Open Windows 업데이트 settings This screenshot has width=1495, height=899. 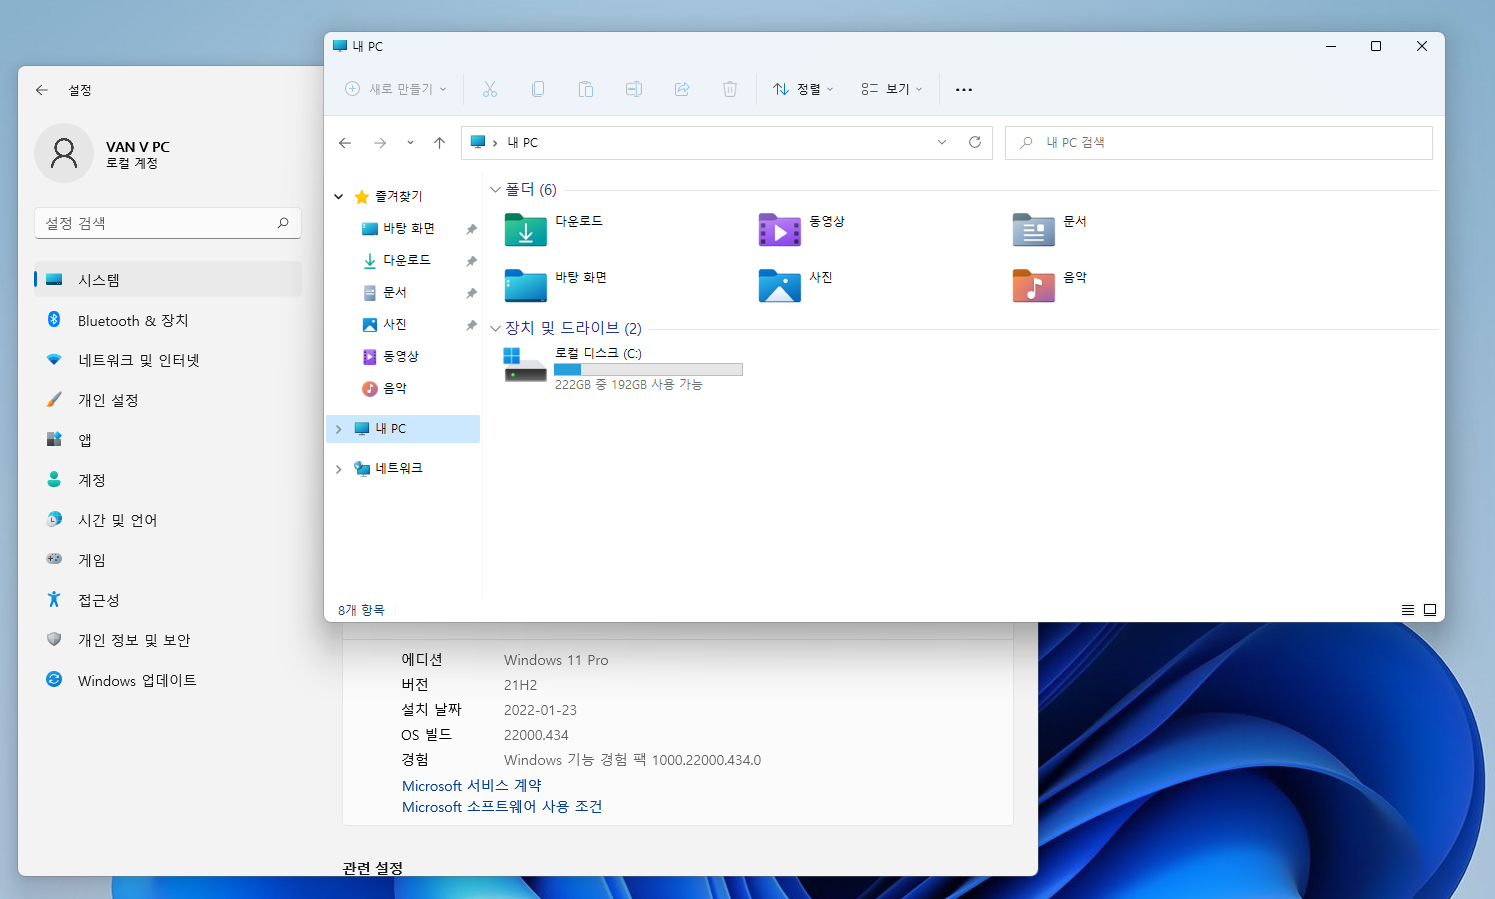(168, 680)
